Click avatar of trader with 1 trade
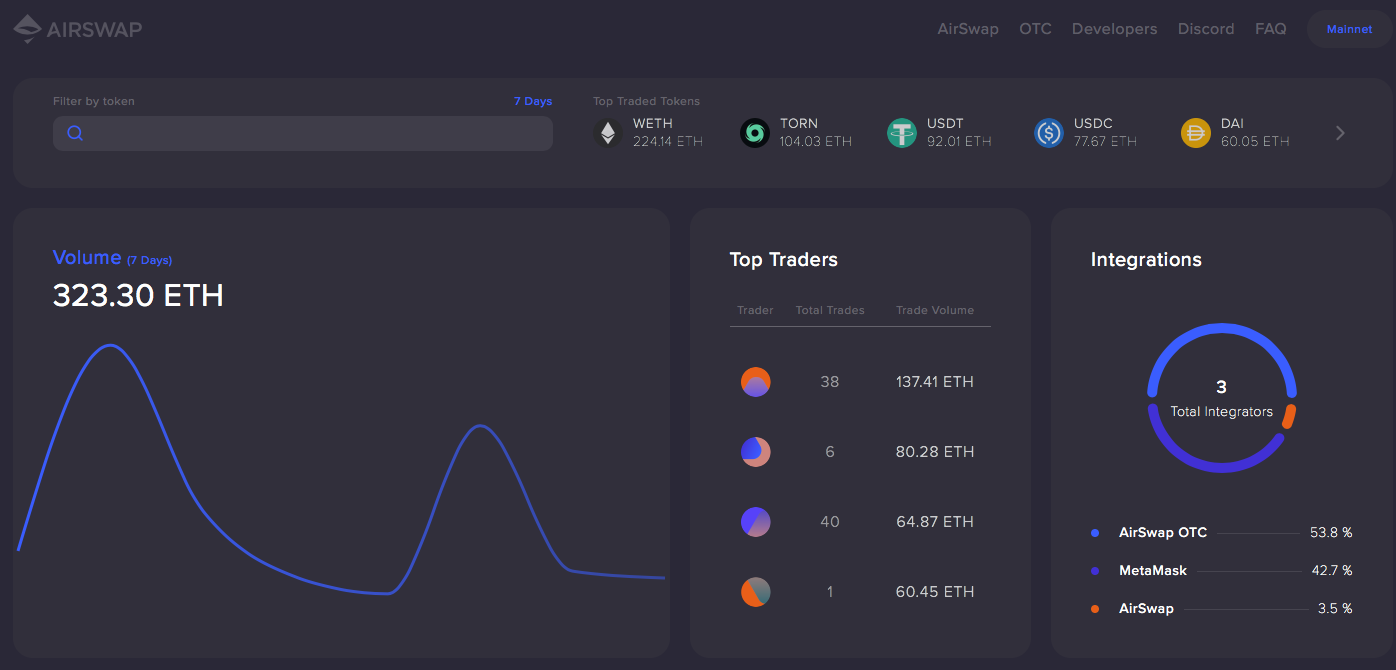This screenshot has height=670, width=1396. click(756, 592)
